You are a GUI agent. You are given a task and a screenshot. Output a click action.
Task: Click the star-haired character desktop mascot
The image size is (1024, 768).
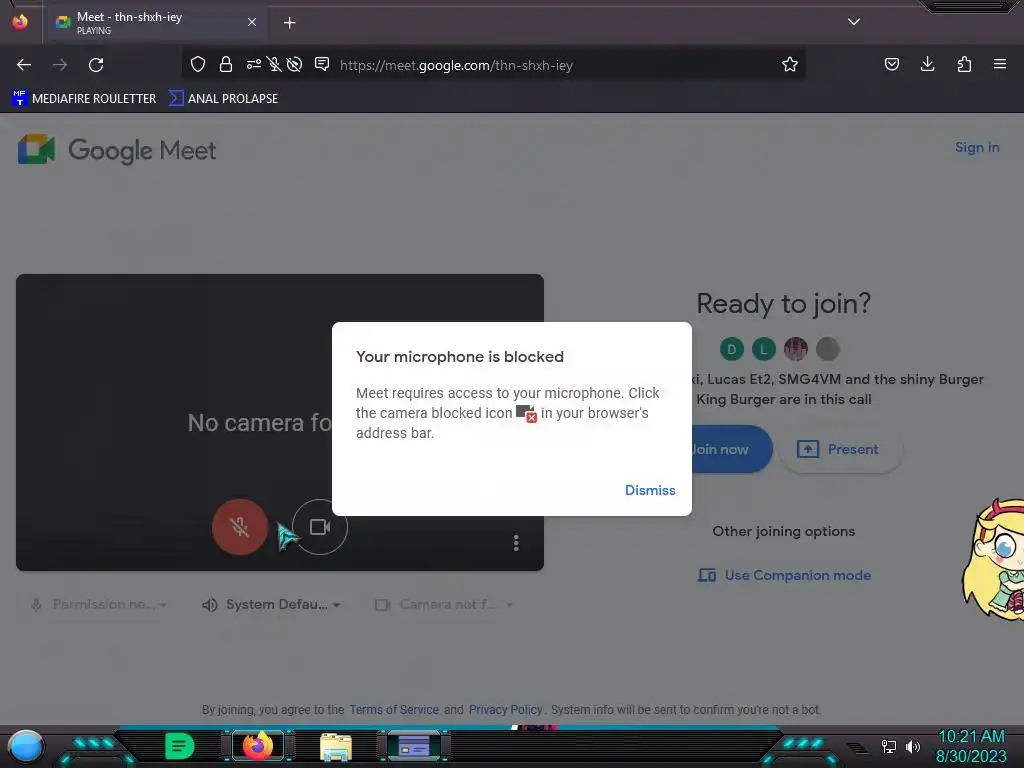[x=993, y=560]
